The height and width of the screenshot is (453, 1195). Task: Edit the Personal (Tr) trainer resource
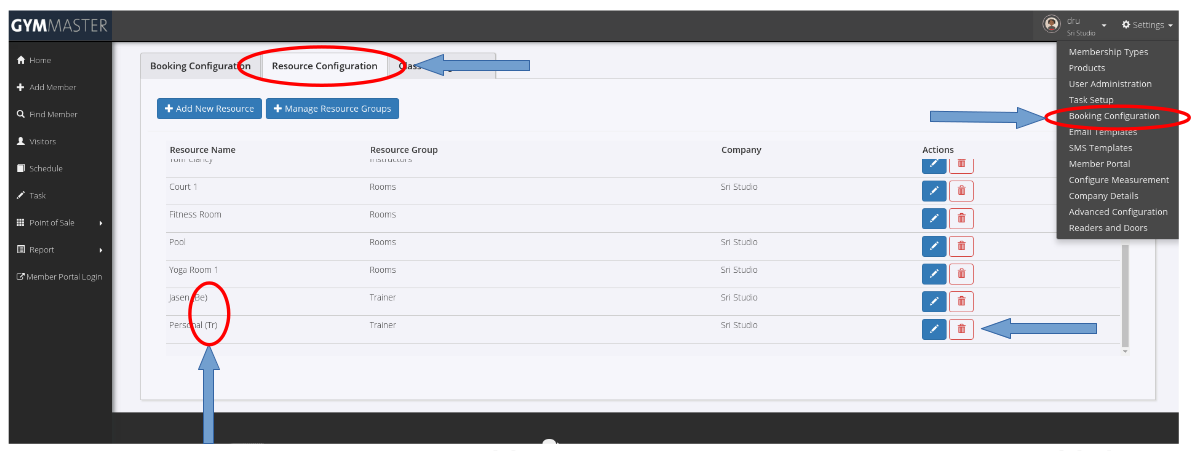tap(934, 329)
